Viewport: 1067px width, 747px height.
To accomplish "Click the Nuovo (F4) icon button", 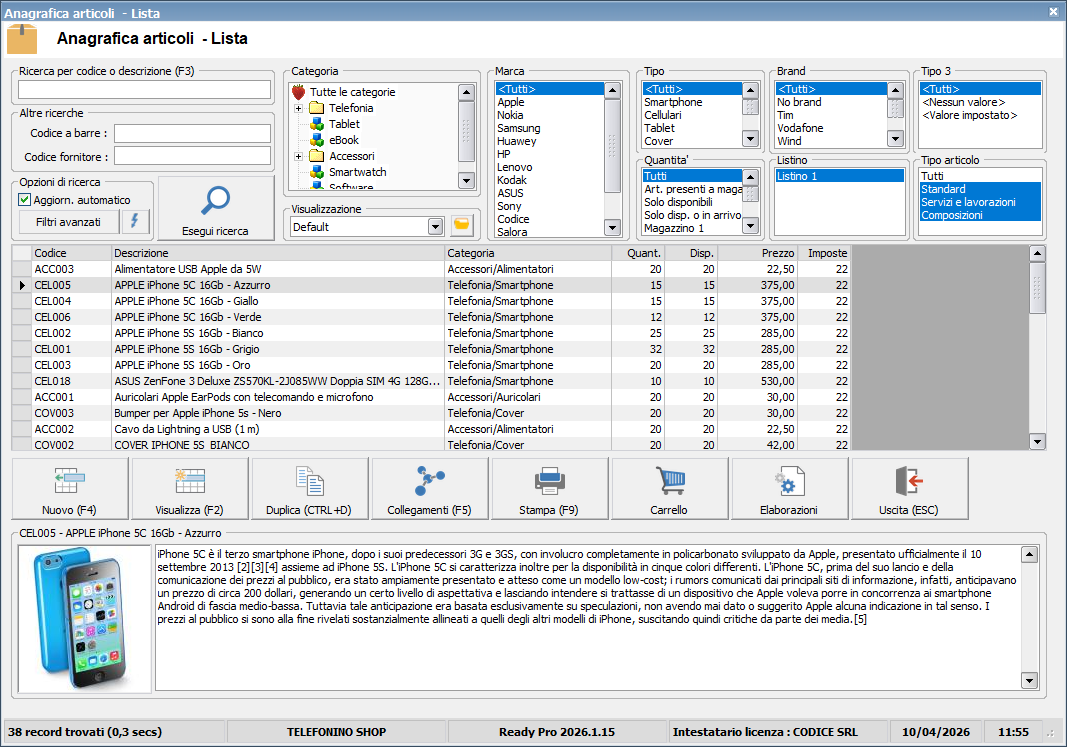I will (x=70, y=488).
